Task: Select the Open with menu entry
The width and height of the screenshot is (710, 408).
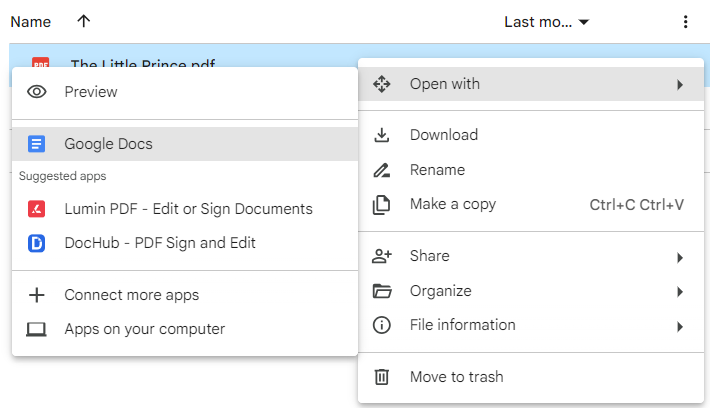Action: click(x=445, y=84)
